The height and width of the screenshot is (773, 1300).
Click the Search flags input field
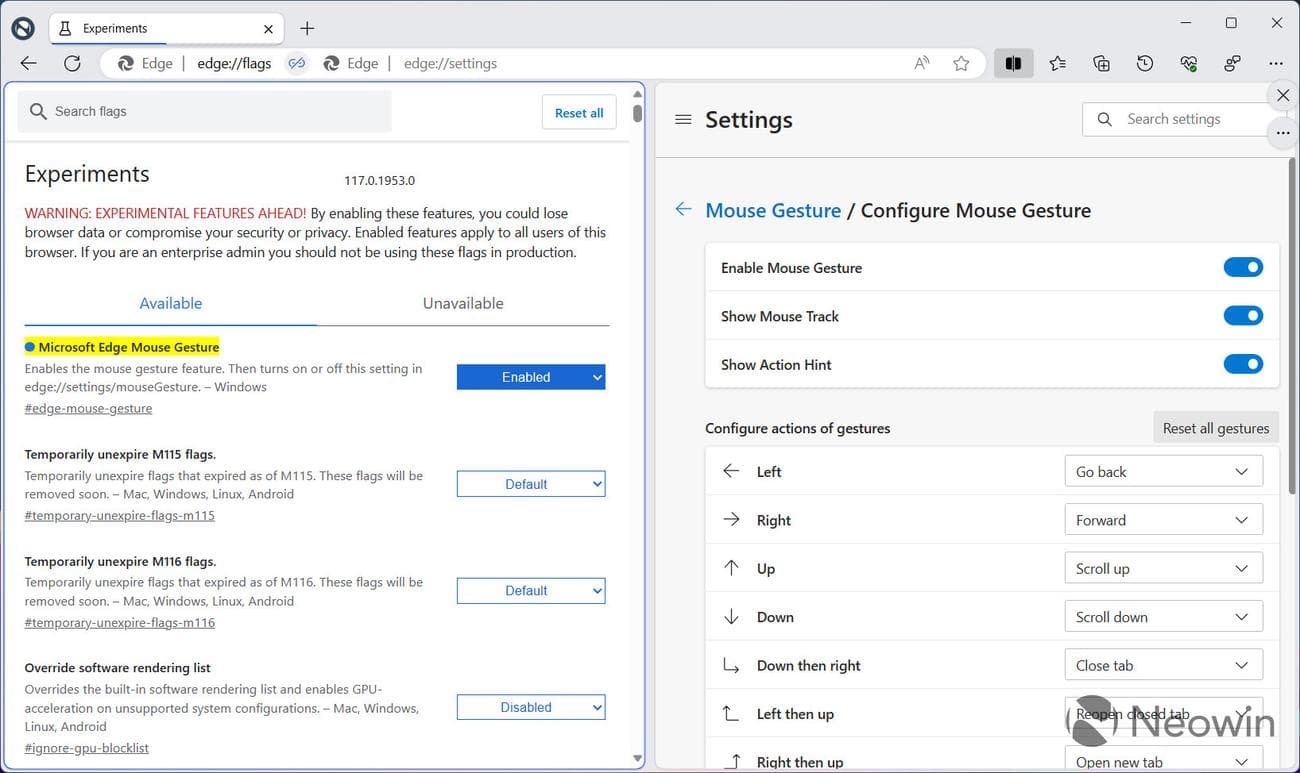[x=205, y=112]
